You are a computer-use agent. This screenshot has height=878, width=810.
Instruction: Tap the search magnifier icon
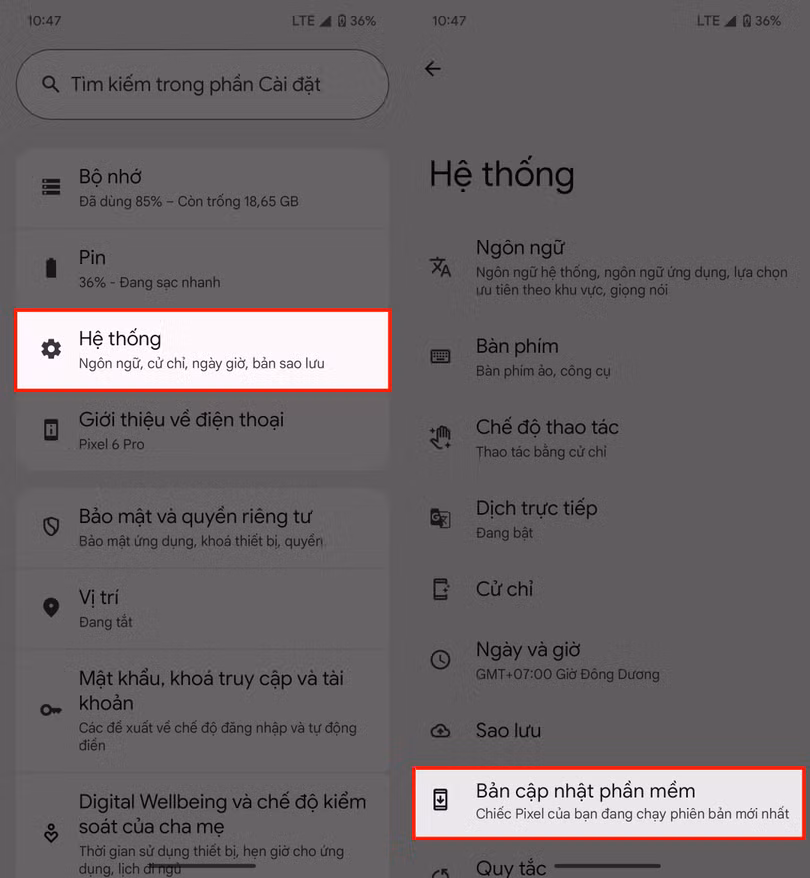point(50,85)
